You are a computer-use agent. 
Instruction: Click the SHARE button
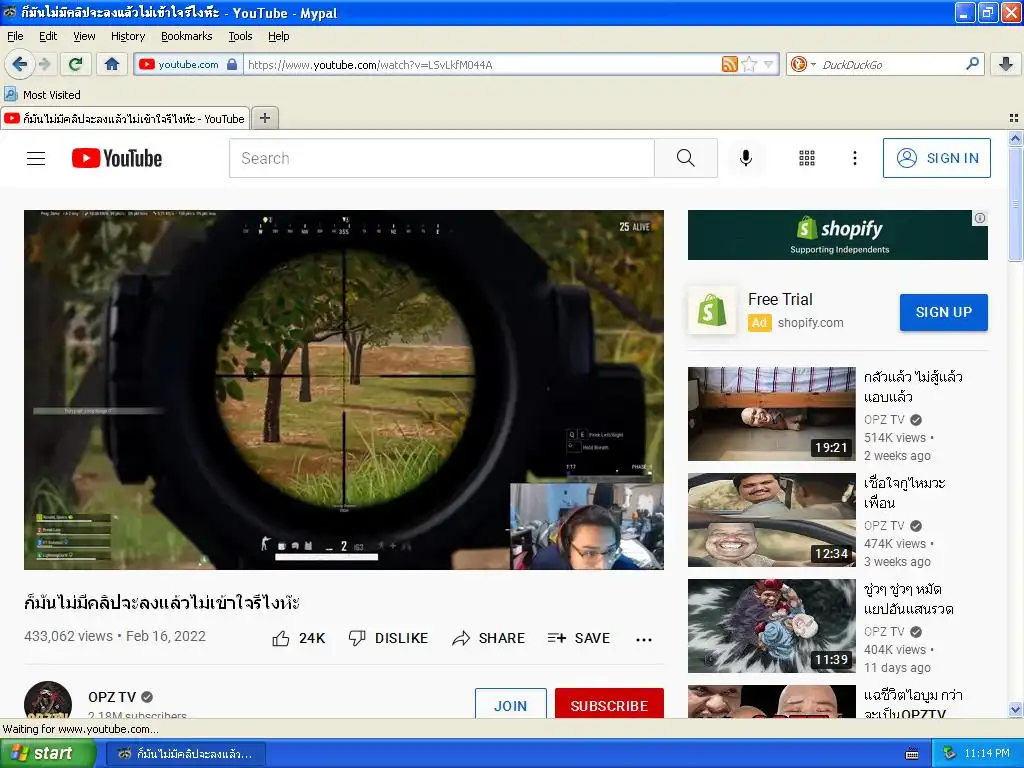(488, 638)
